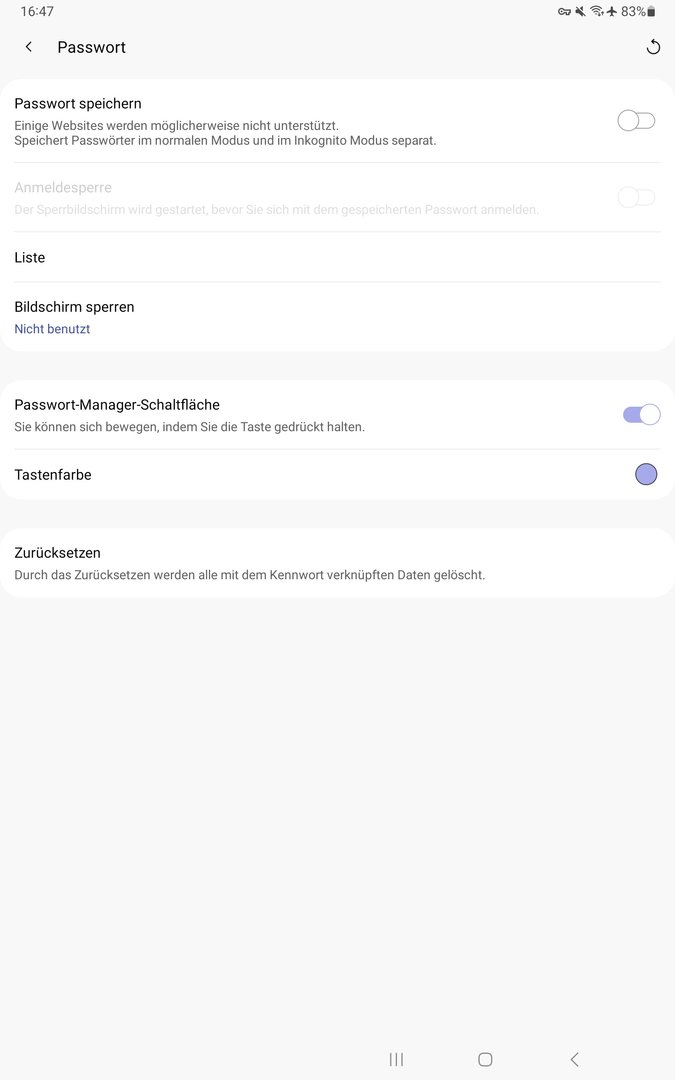Click the reset icon in the header
Viewport: 675px width, 1080px height.
tap(653, 47)
